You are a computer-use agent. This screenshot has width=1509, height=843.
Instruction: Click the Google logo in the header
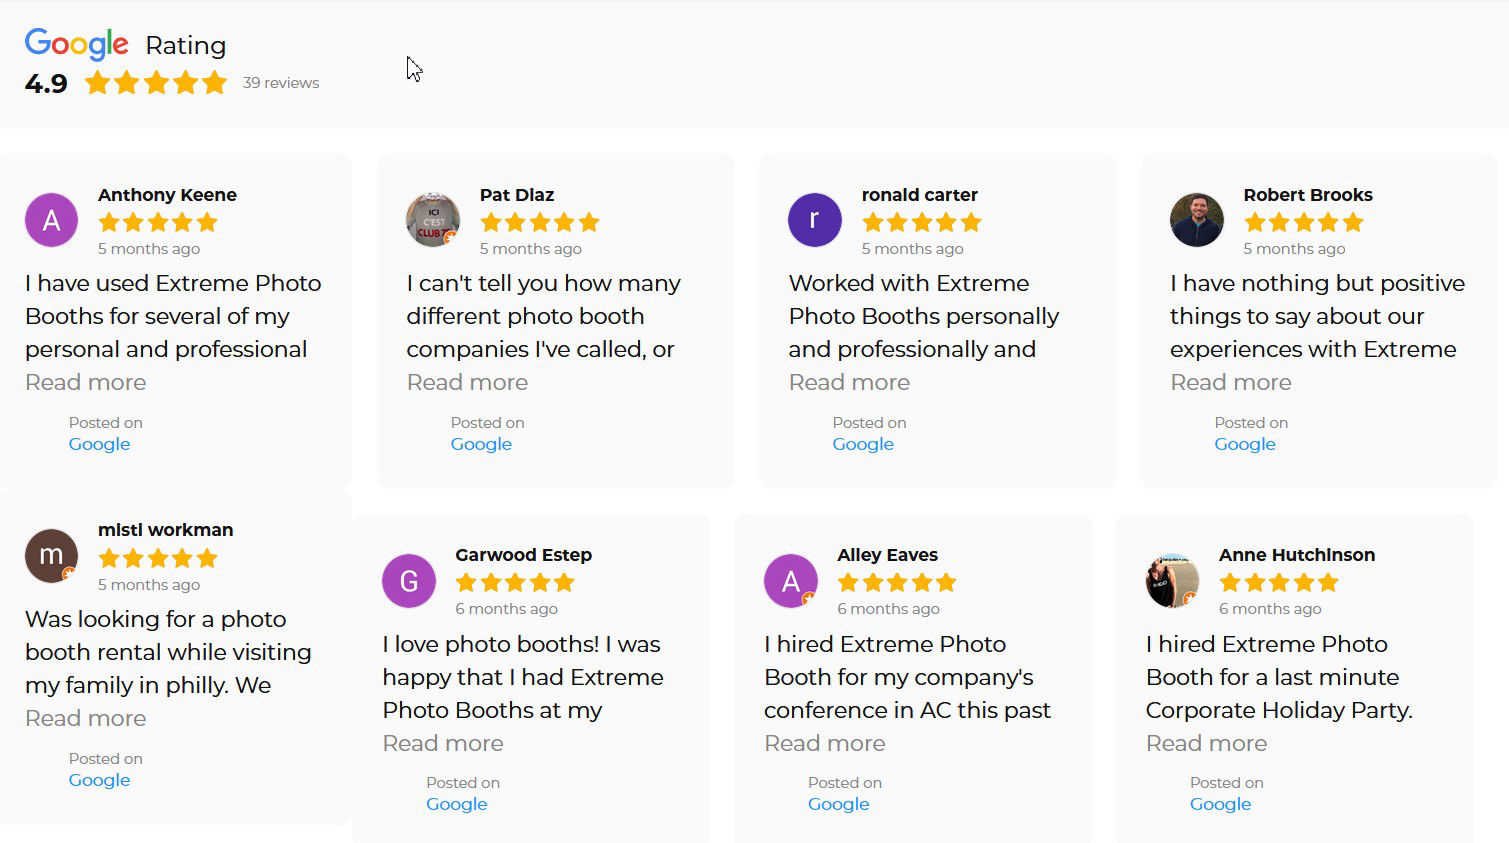(75, 43)
